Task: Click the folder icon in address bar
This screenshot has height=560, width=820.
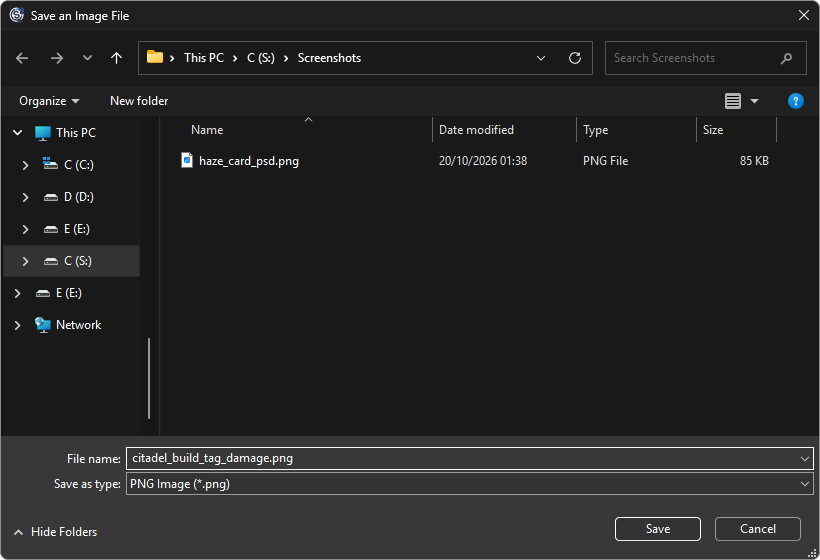Action: point(155,57)
